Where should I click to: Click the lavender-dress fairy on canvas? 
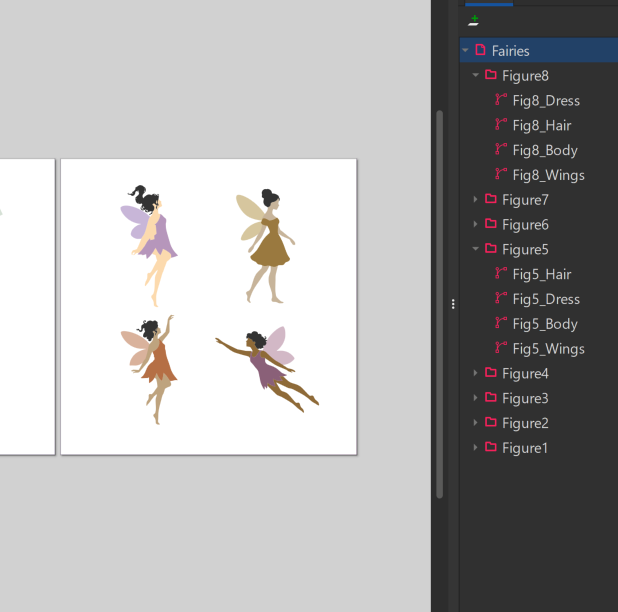pos(149,246)
